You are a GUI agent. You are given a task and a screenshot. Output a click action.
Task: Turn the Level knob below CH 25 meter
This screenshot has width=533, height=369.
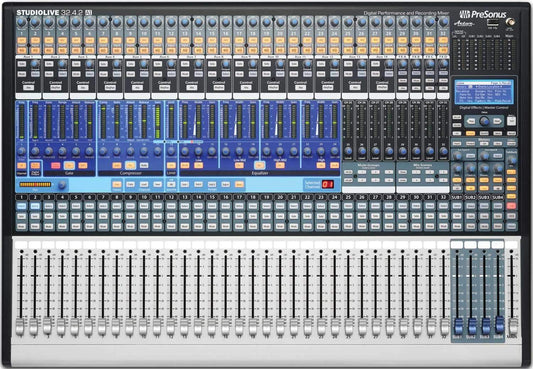pyautogui.click(x=348, y=152)
